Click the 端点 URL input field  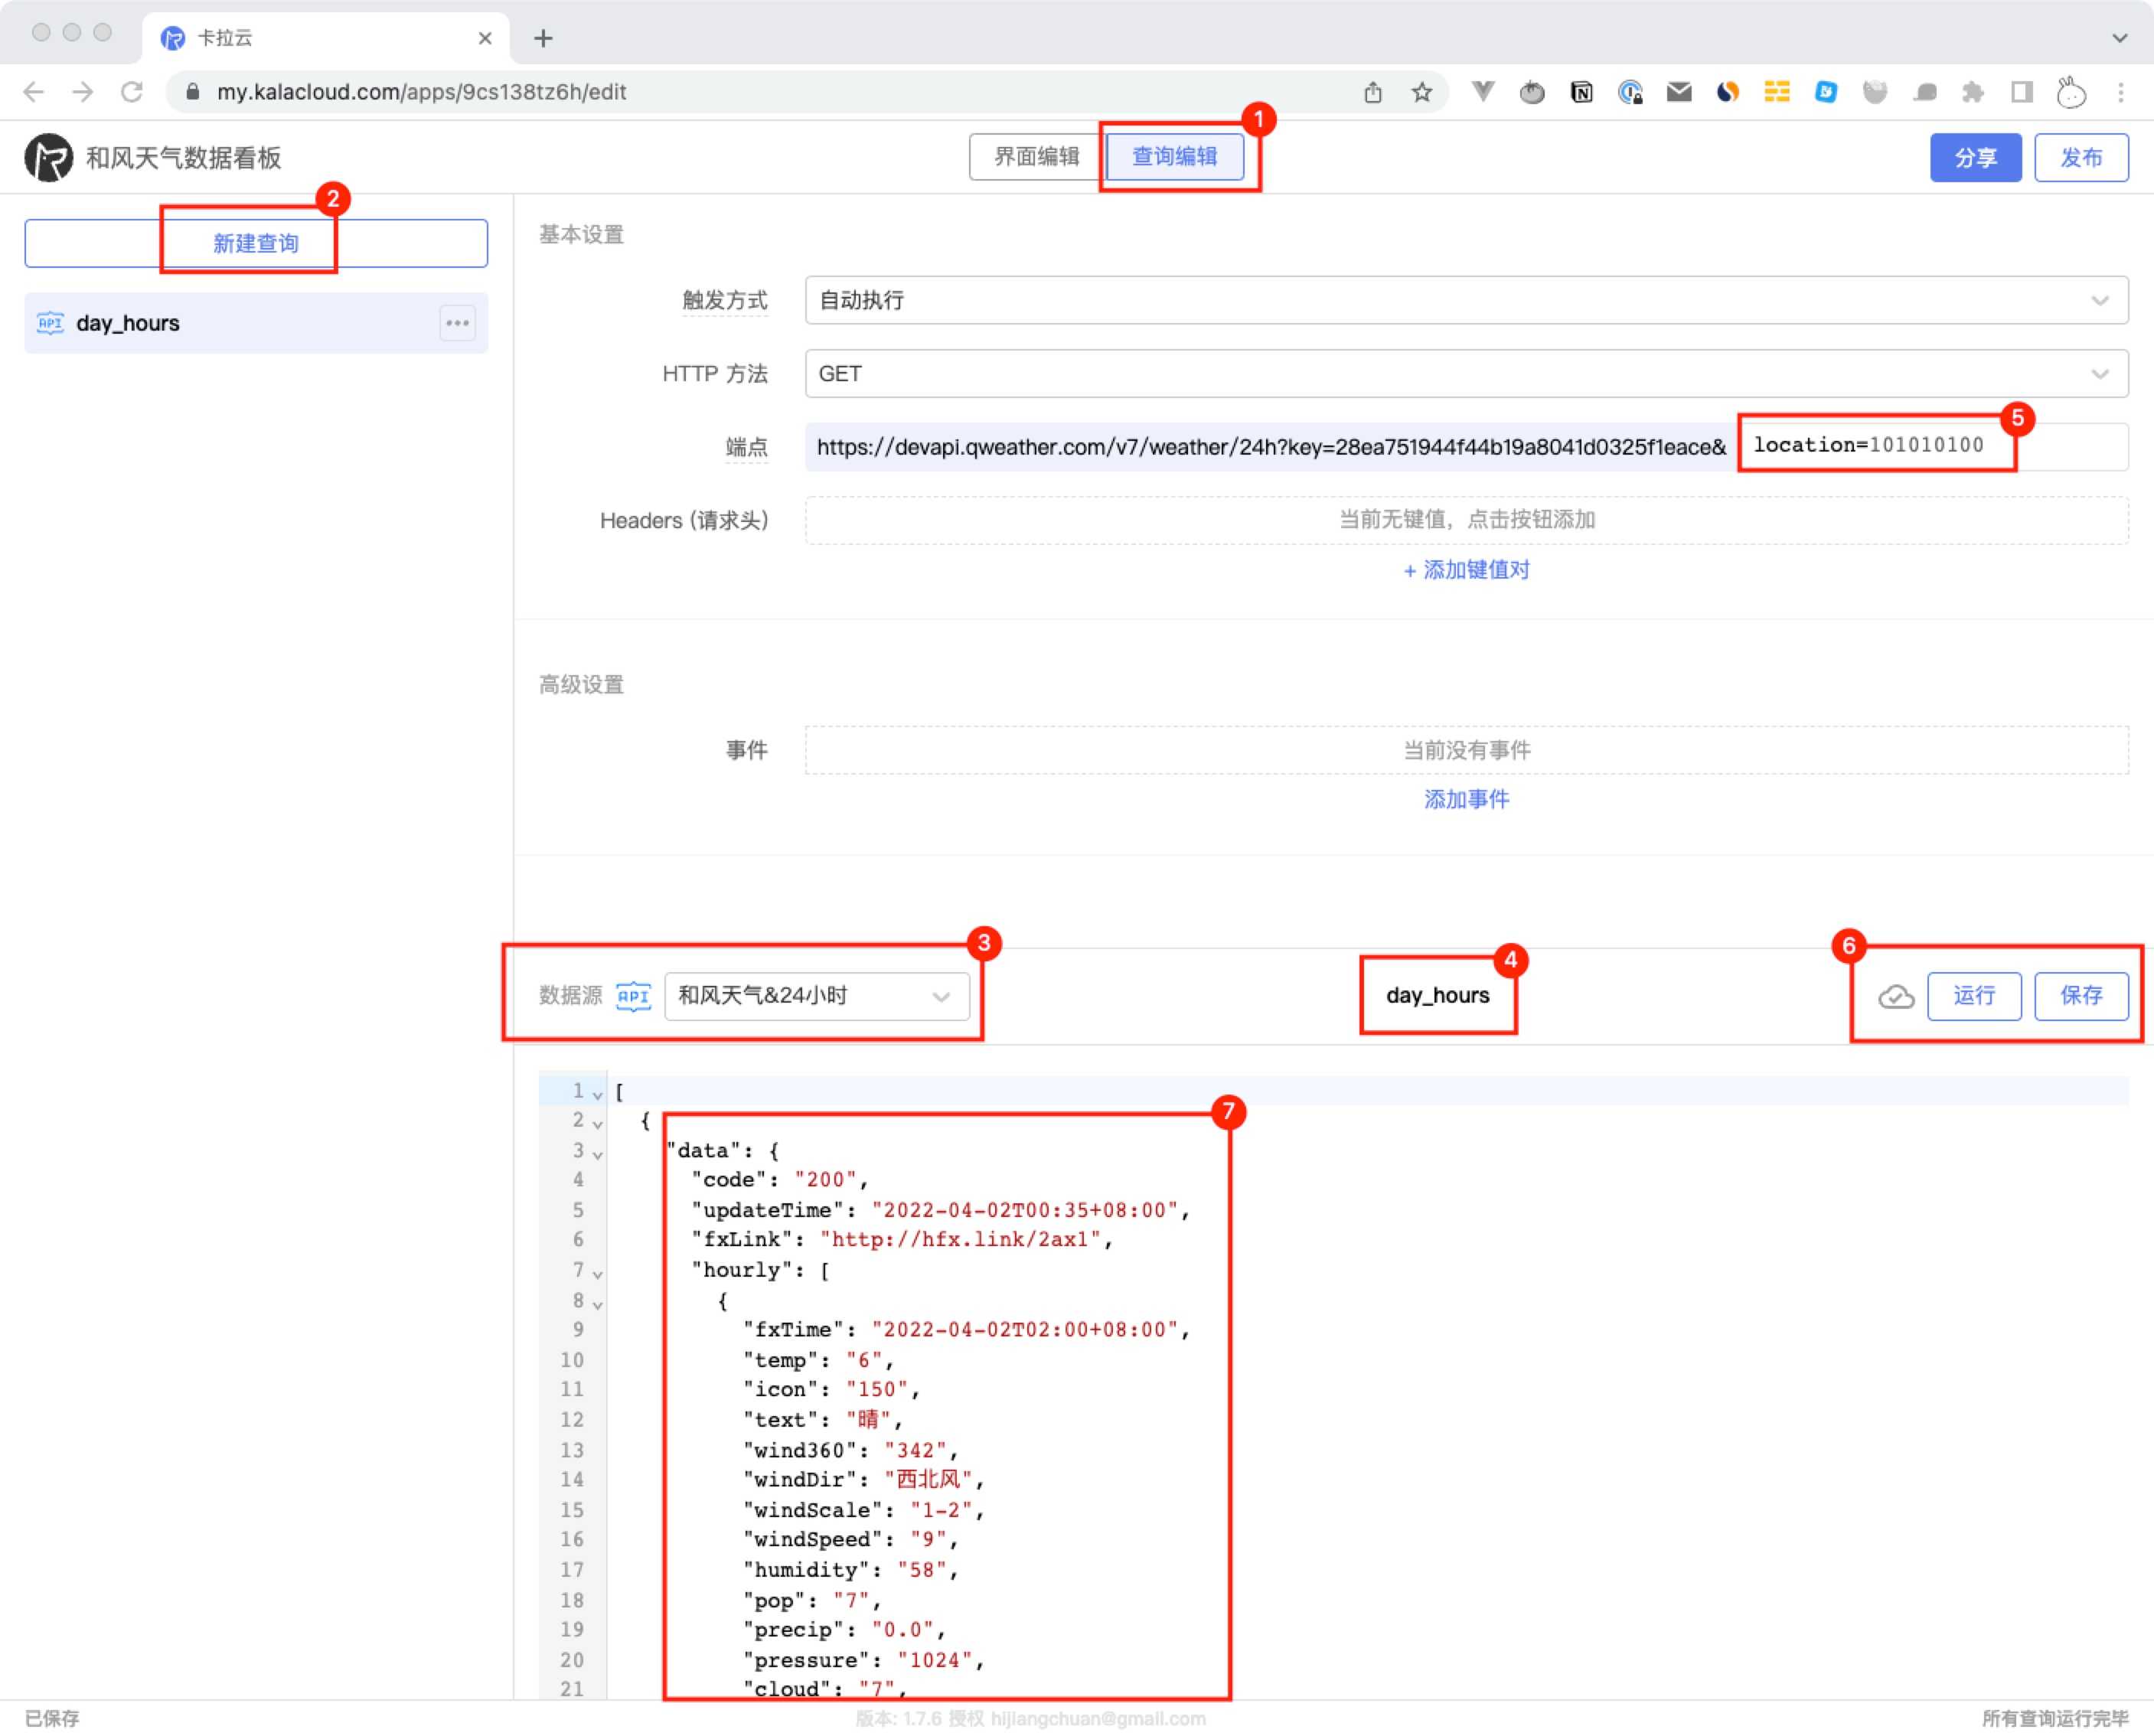coord(1466,446)
